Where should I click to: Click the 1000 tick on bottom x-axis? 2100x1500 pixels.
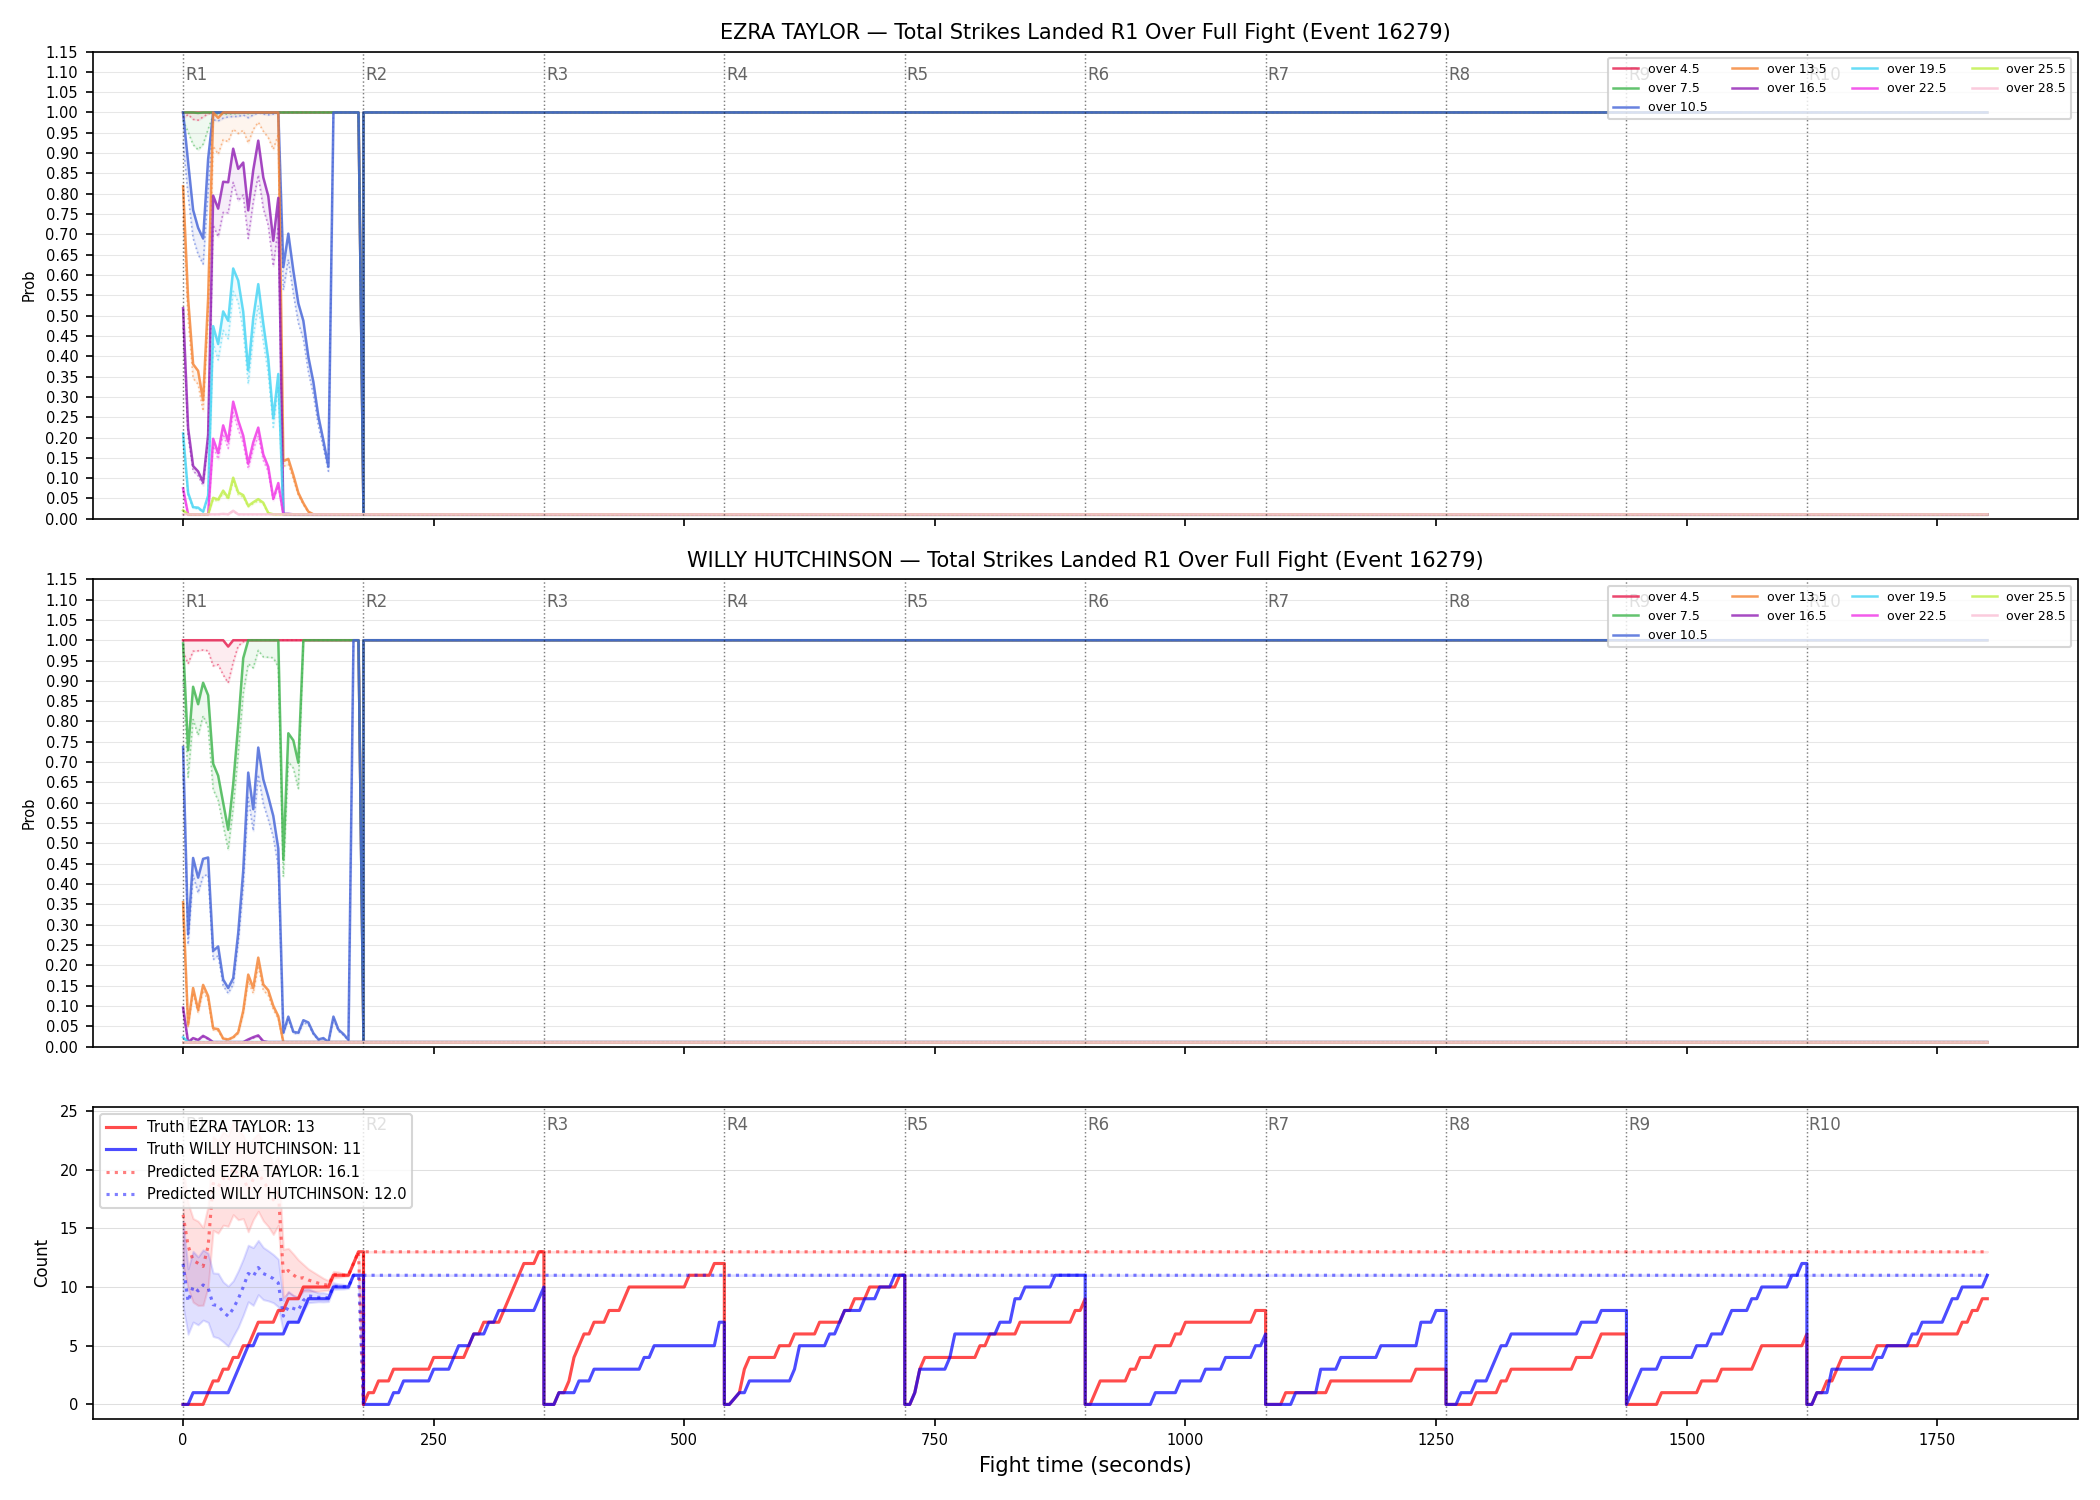coord(1185,1440)
